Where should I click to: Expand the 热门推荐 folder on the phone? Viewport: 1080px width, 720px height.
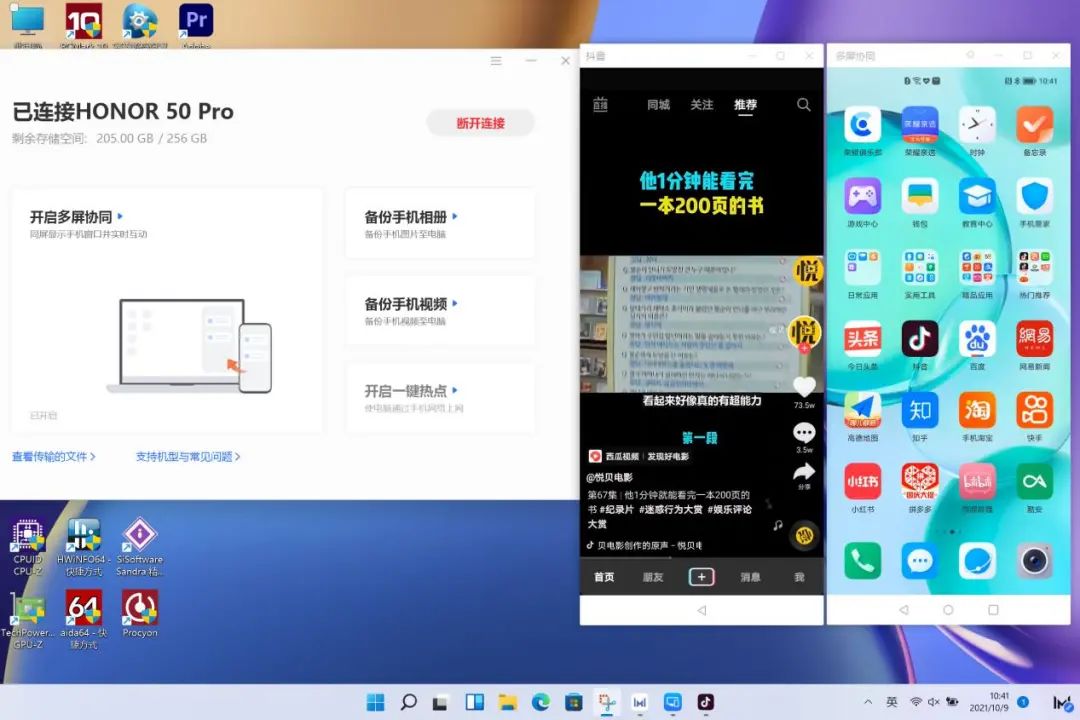1034,268
